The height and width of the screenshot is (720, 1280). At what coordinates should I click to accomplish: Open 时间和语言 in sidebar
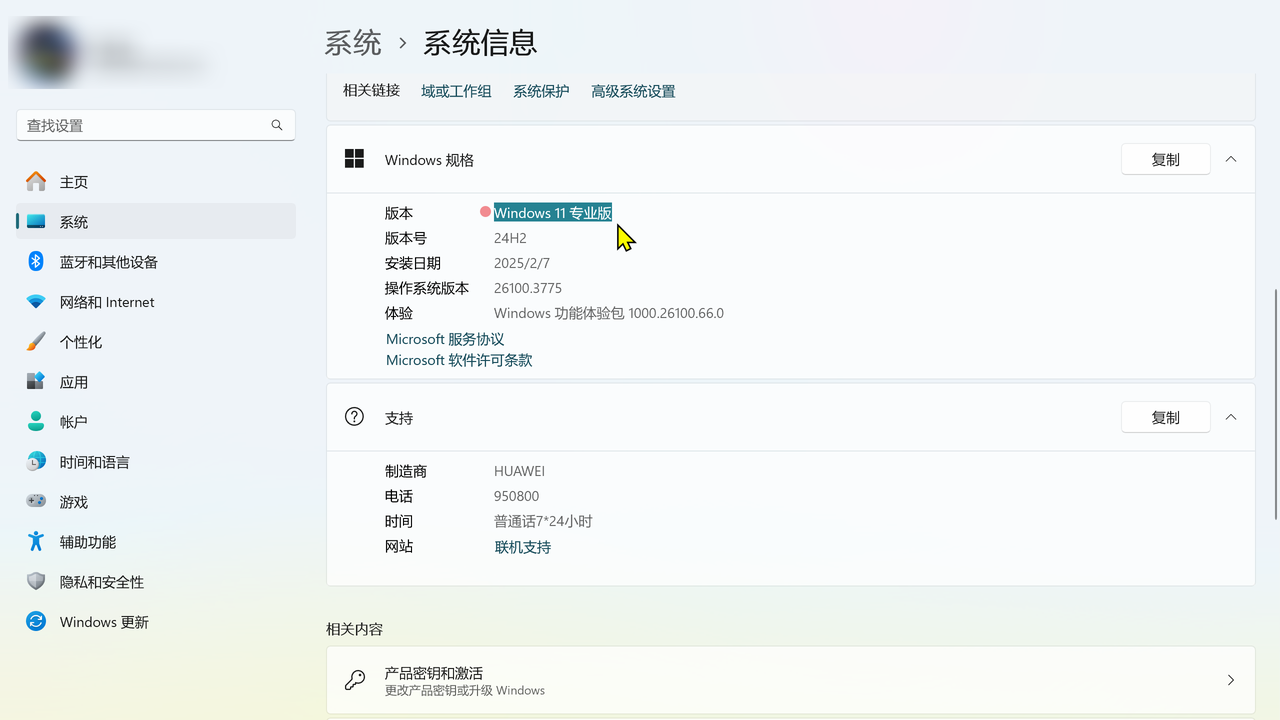(x=94, y=462)
